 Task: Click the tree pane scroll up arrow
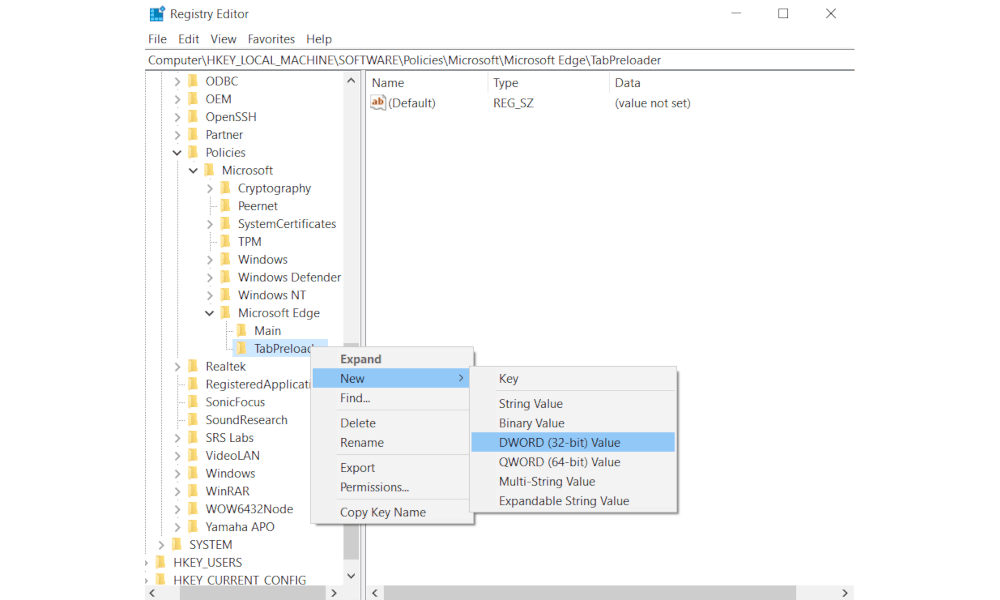(351, 81)
